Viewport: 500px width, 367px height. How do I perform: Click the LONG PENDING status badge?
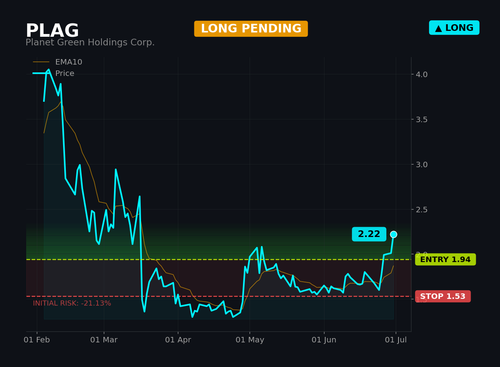pyautogui.click(x=251, y=29)
